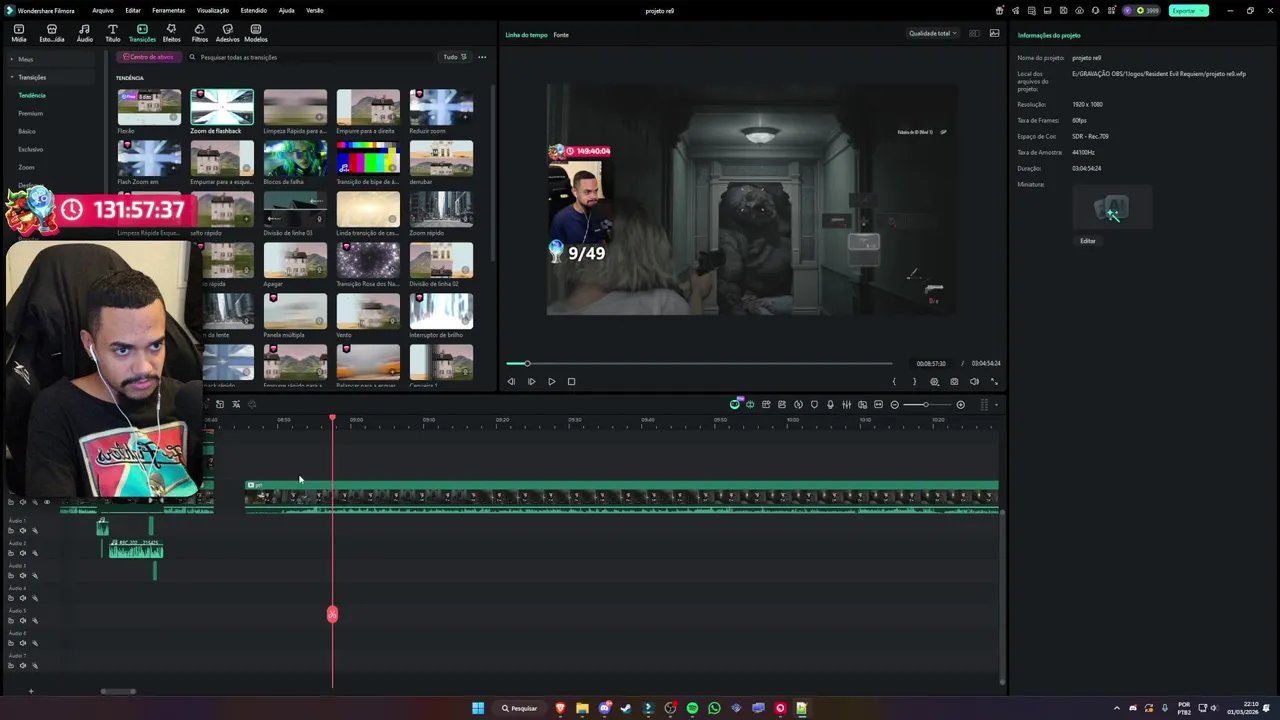Select the derrubar transition thumbnail
Screen dimensions: 1280x720
click(441, 158)
